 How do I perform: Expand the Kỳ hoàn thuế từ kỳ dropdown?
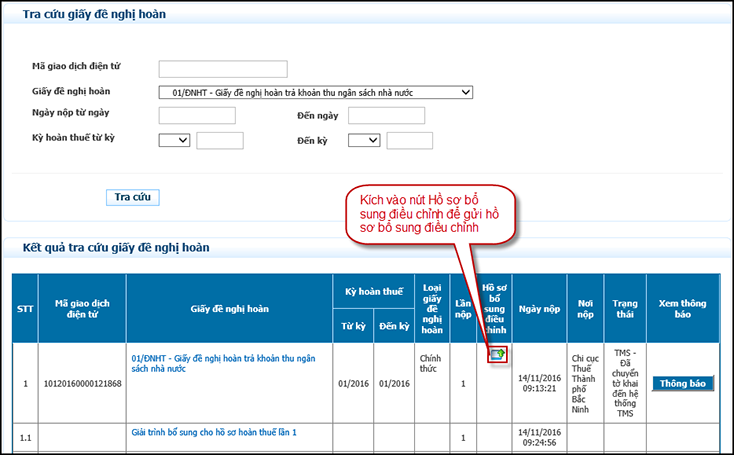174,140
